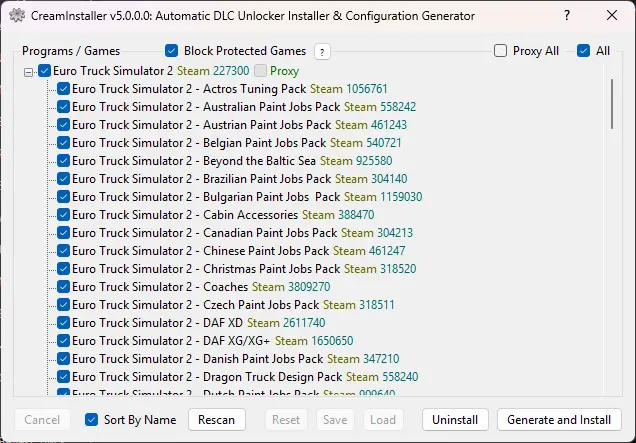Uncheck the Block Protected Games checkbox

point(172,51)
